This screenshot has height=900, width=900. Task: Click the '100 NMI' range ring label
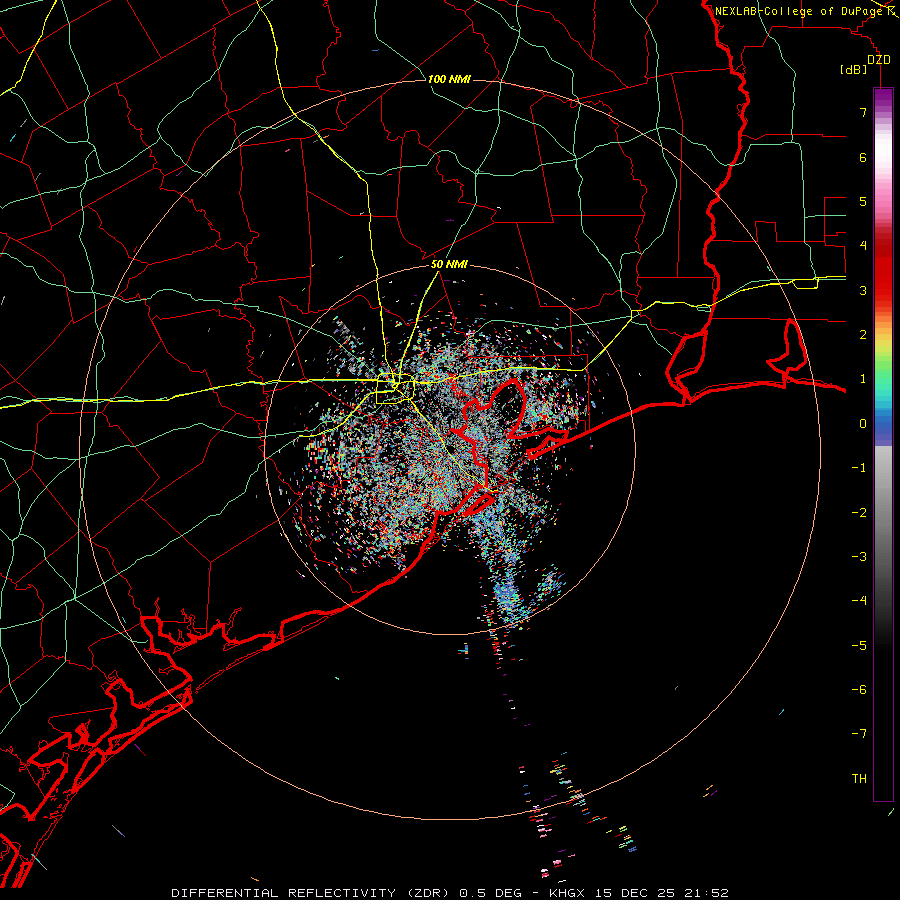point(449,79)
